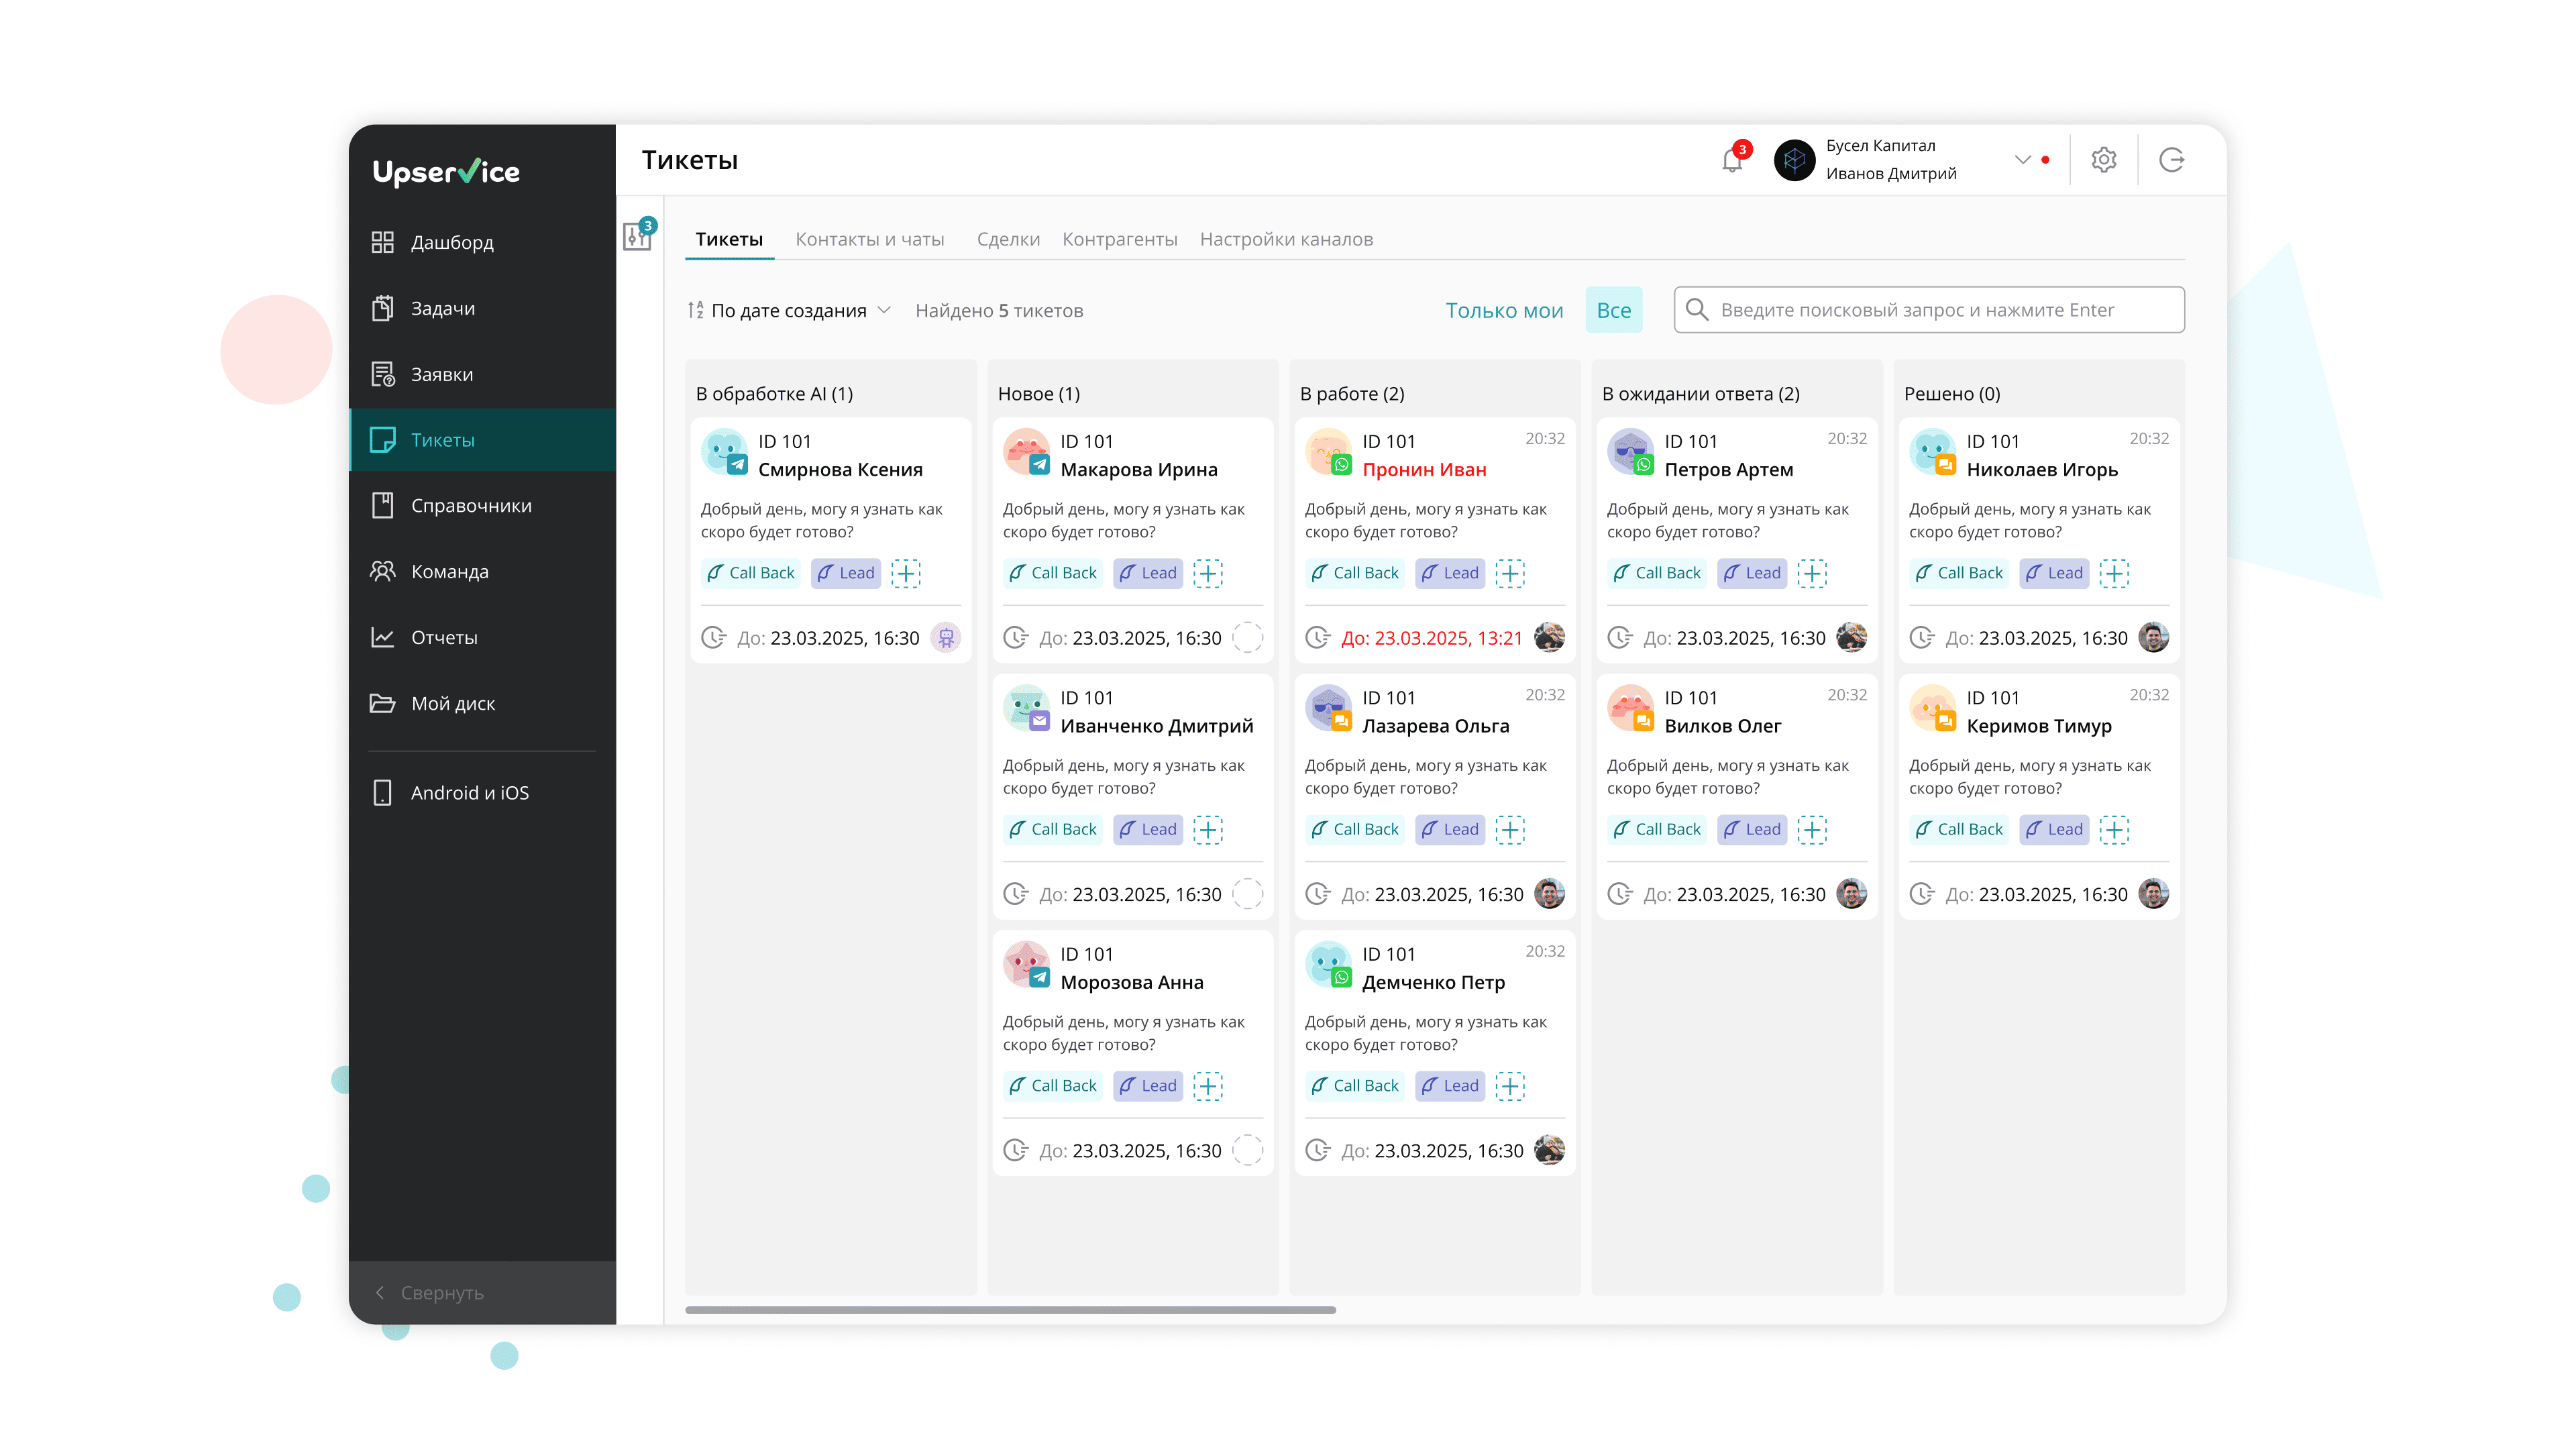The width and height of the screenshot is (2576, 1449).
Task: Click the sort icon beside По дате создания
Action: tap(696, 311)
